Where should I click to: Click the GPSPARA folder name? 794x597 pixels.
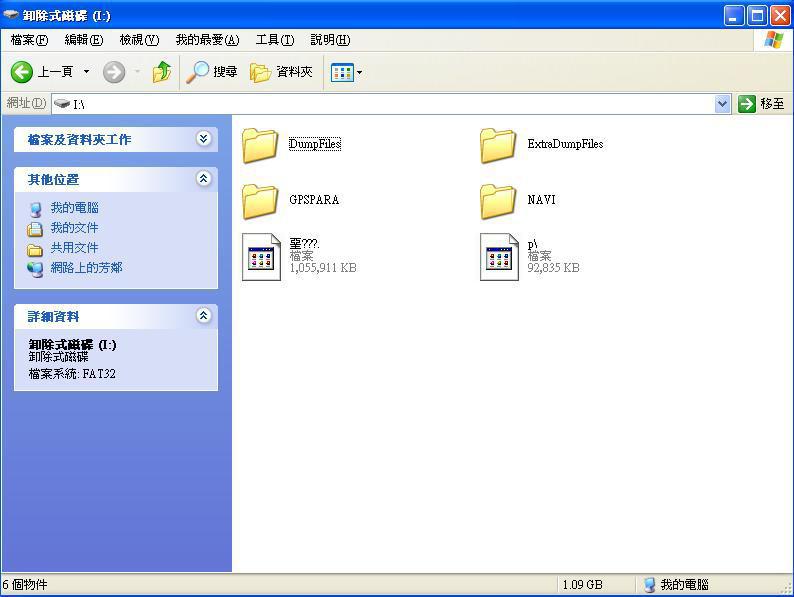tap(314, 200)
